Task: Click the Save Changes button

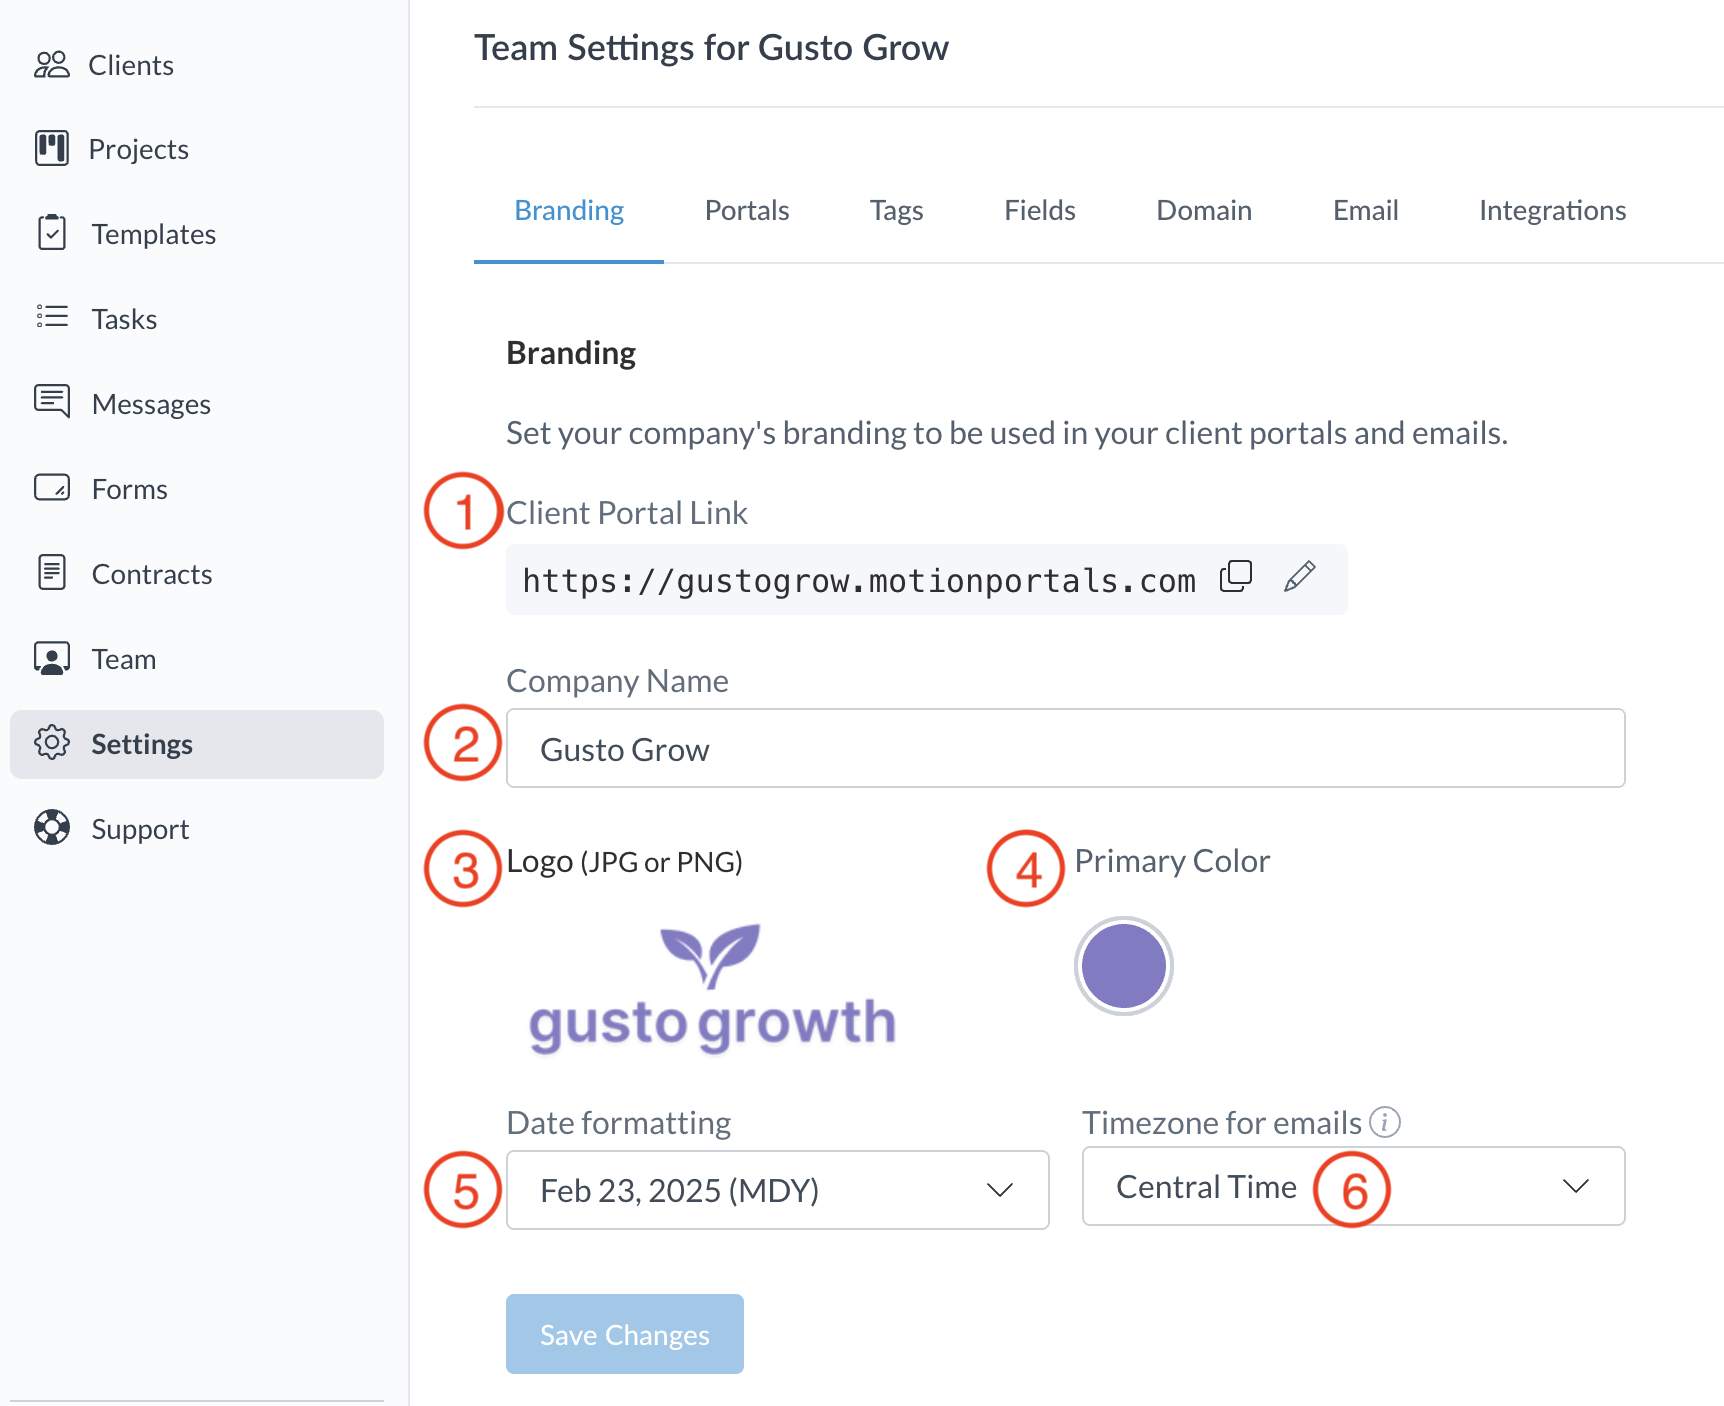Action: pyautogui.click(x=624, y=1334)
